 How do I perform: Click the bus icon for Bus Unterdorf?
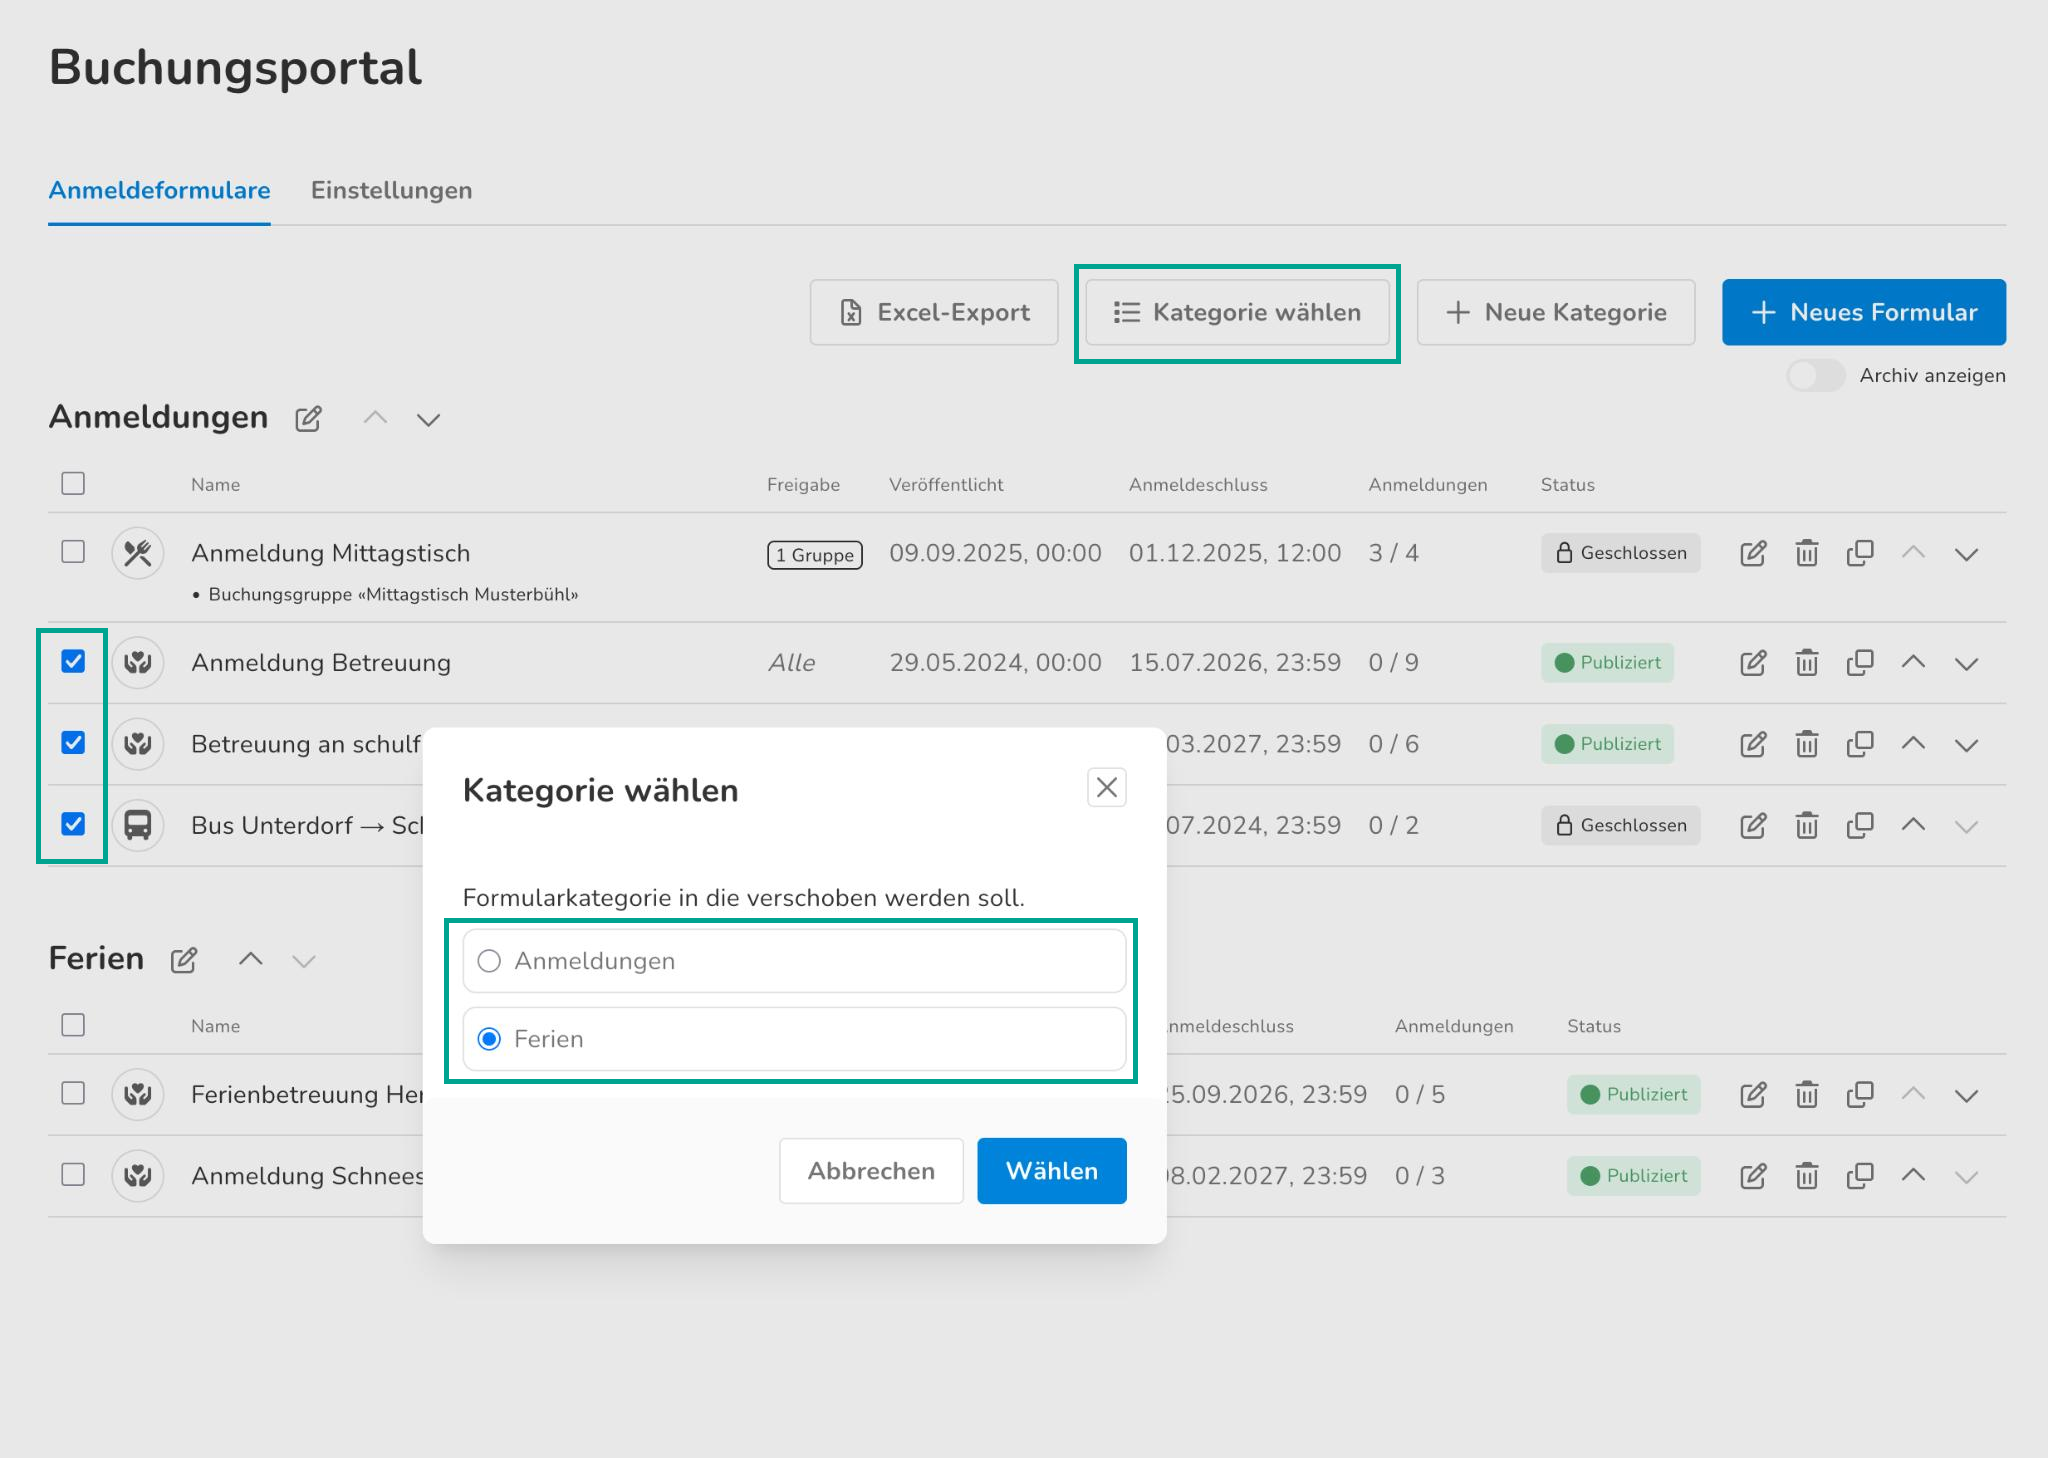tap(138, 826)
